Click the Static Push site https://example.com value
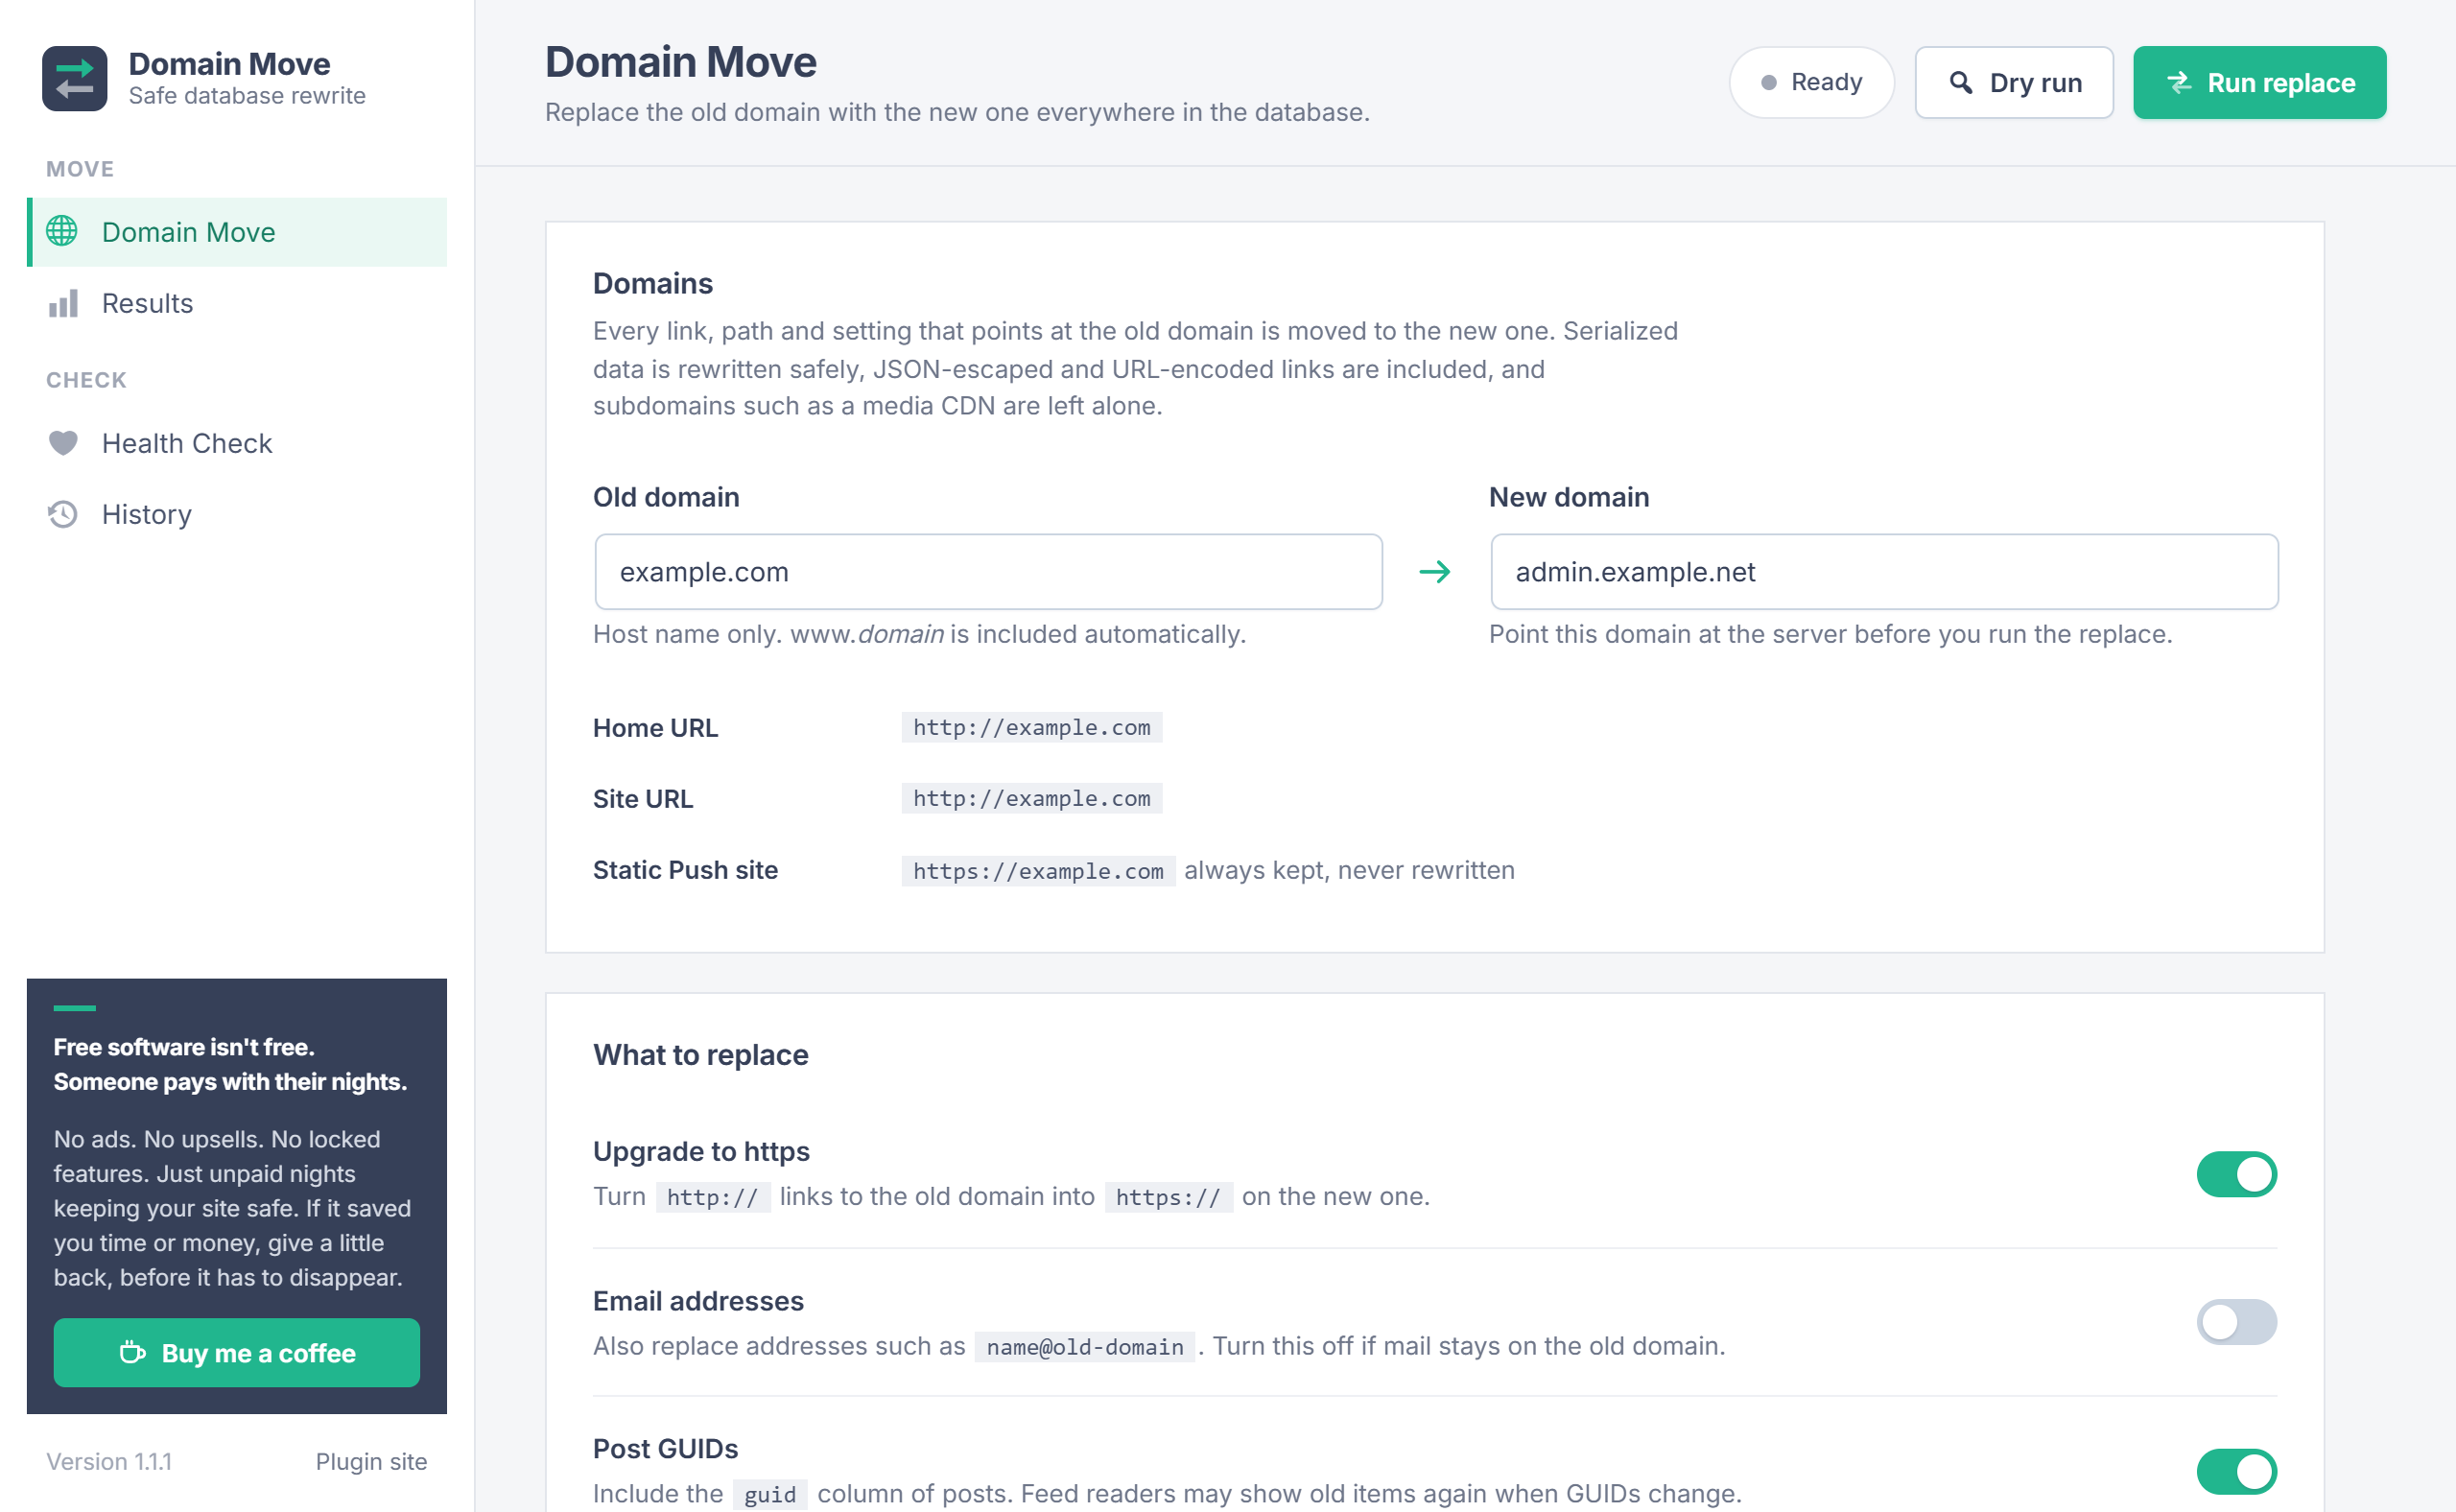Screen dimensions: 2456x1512 1038,871
